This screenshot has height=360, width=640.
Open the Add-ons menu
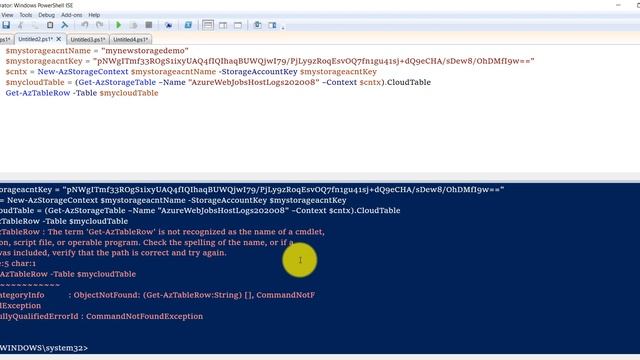(72, 15)
